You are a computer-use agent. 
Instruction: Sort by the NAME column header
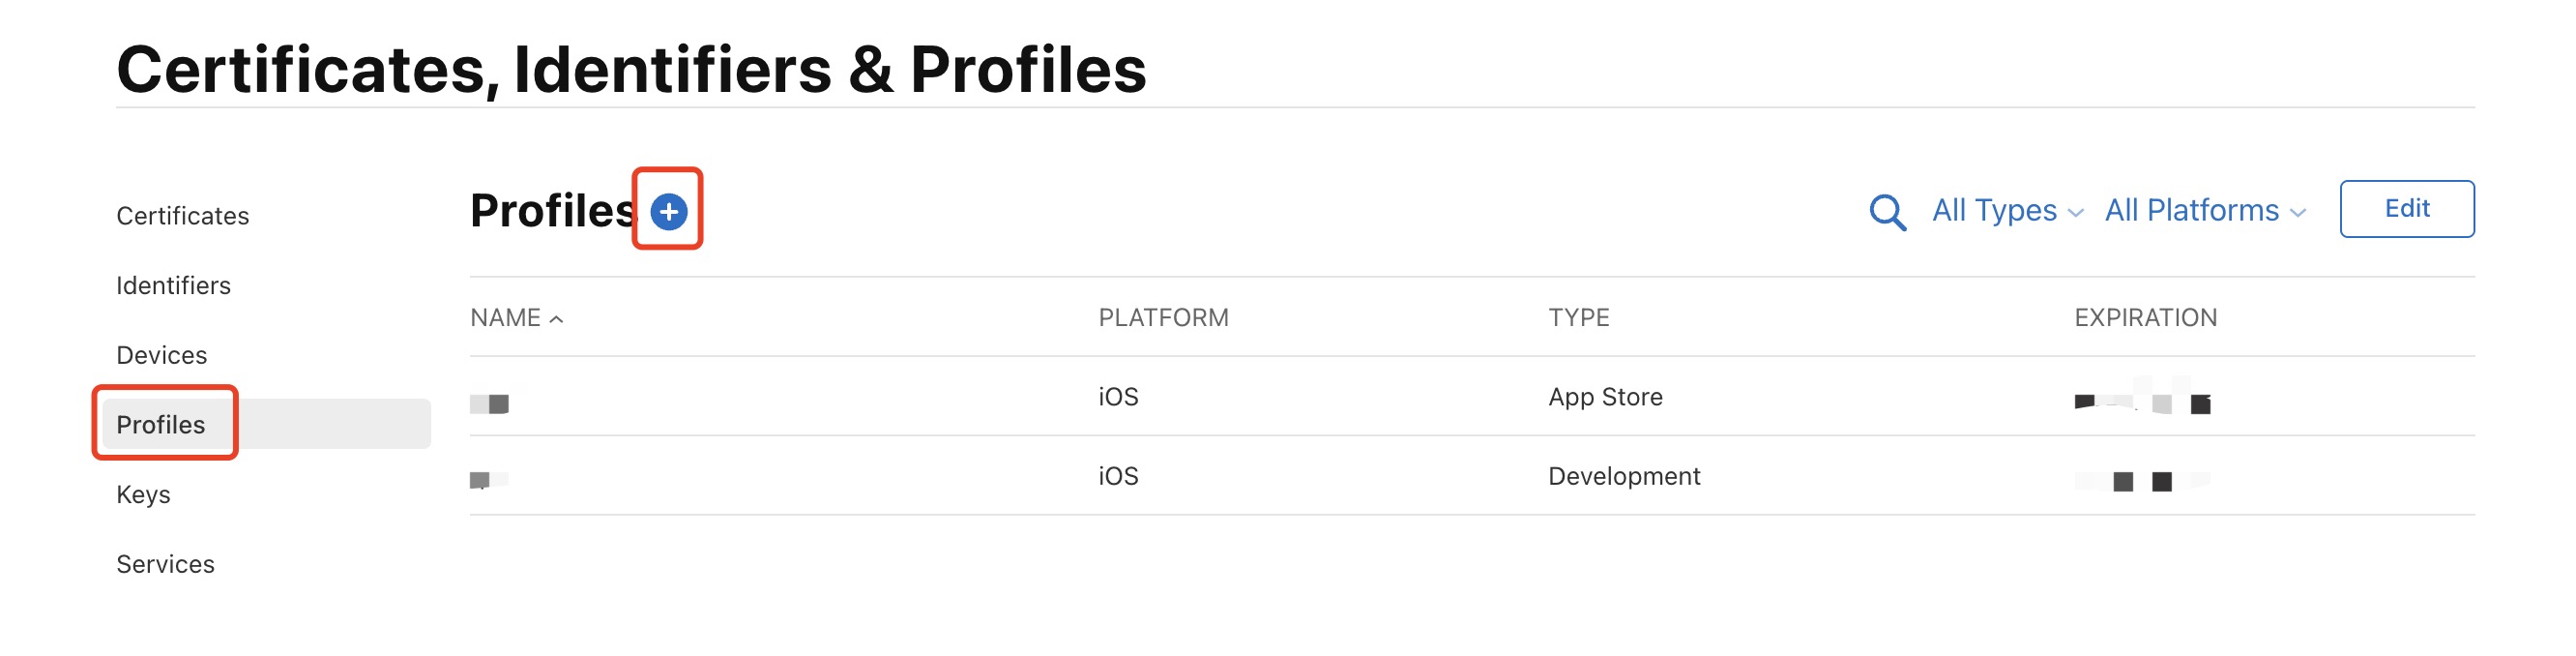click(x=505, y=318)
